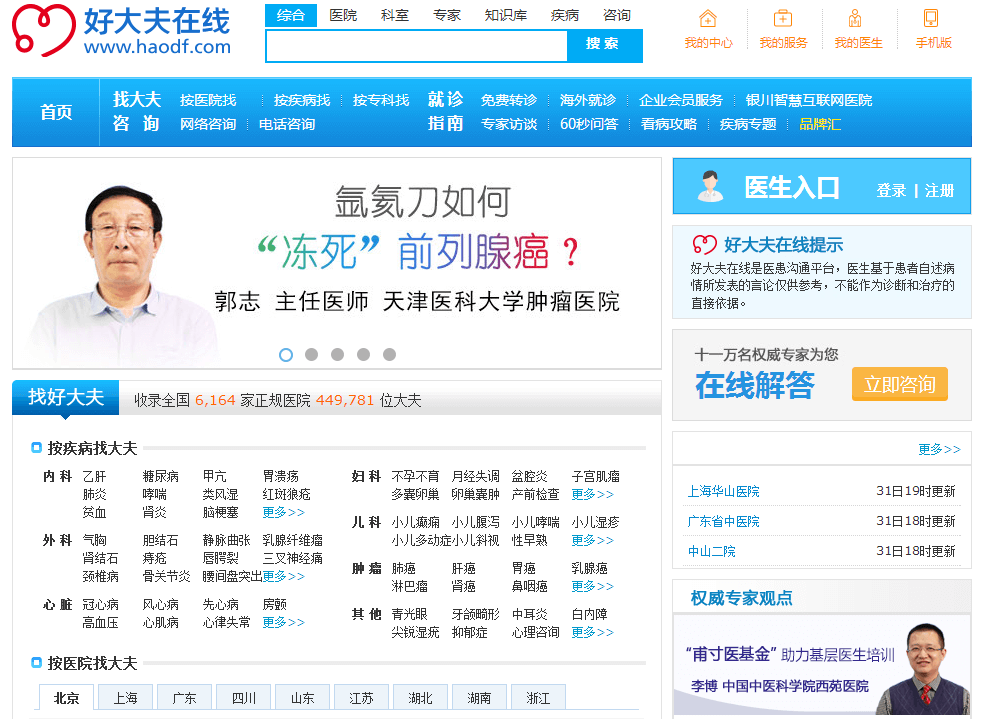Click the doctor avatar in 医生入口 banner
The height and width of the screenshot is (719, 982).
pos(710,185)
